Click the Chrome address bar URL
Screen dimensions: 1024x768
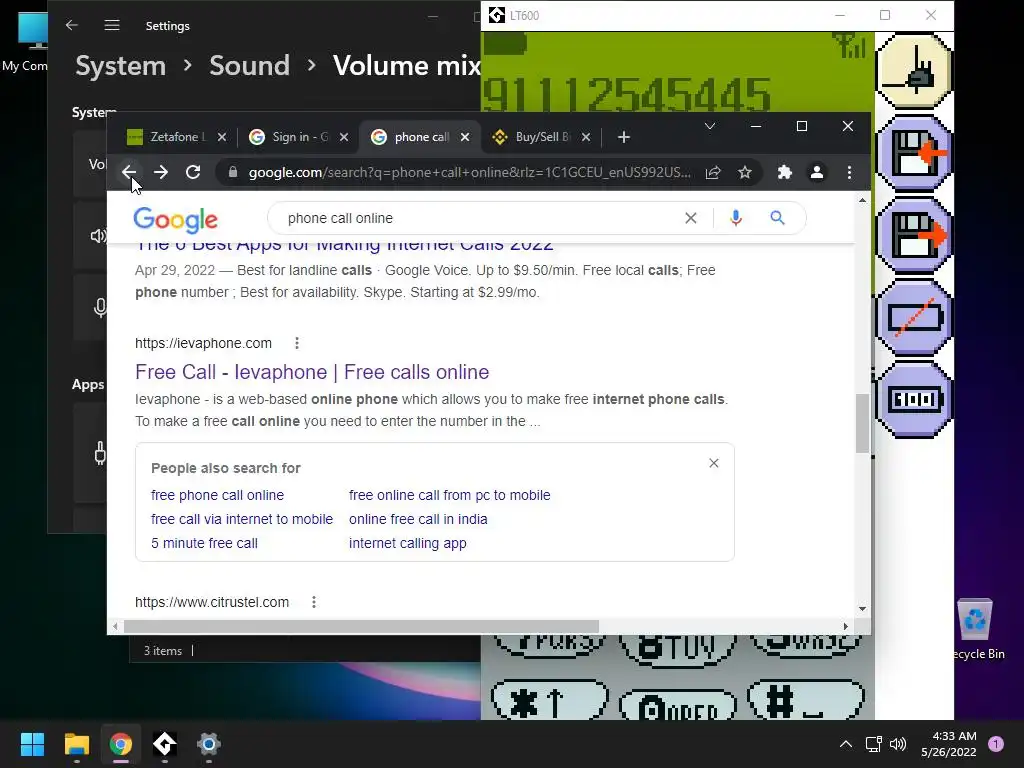[x=470, y=172]
